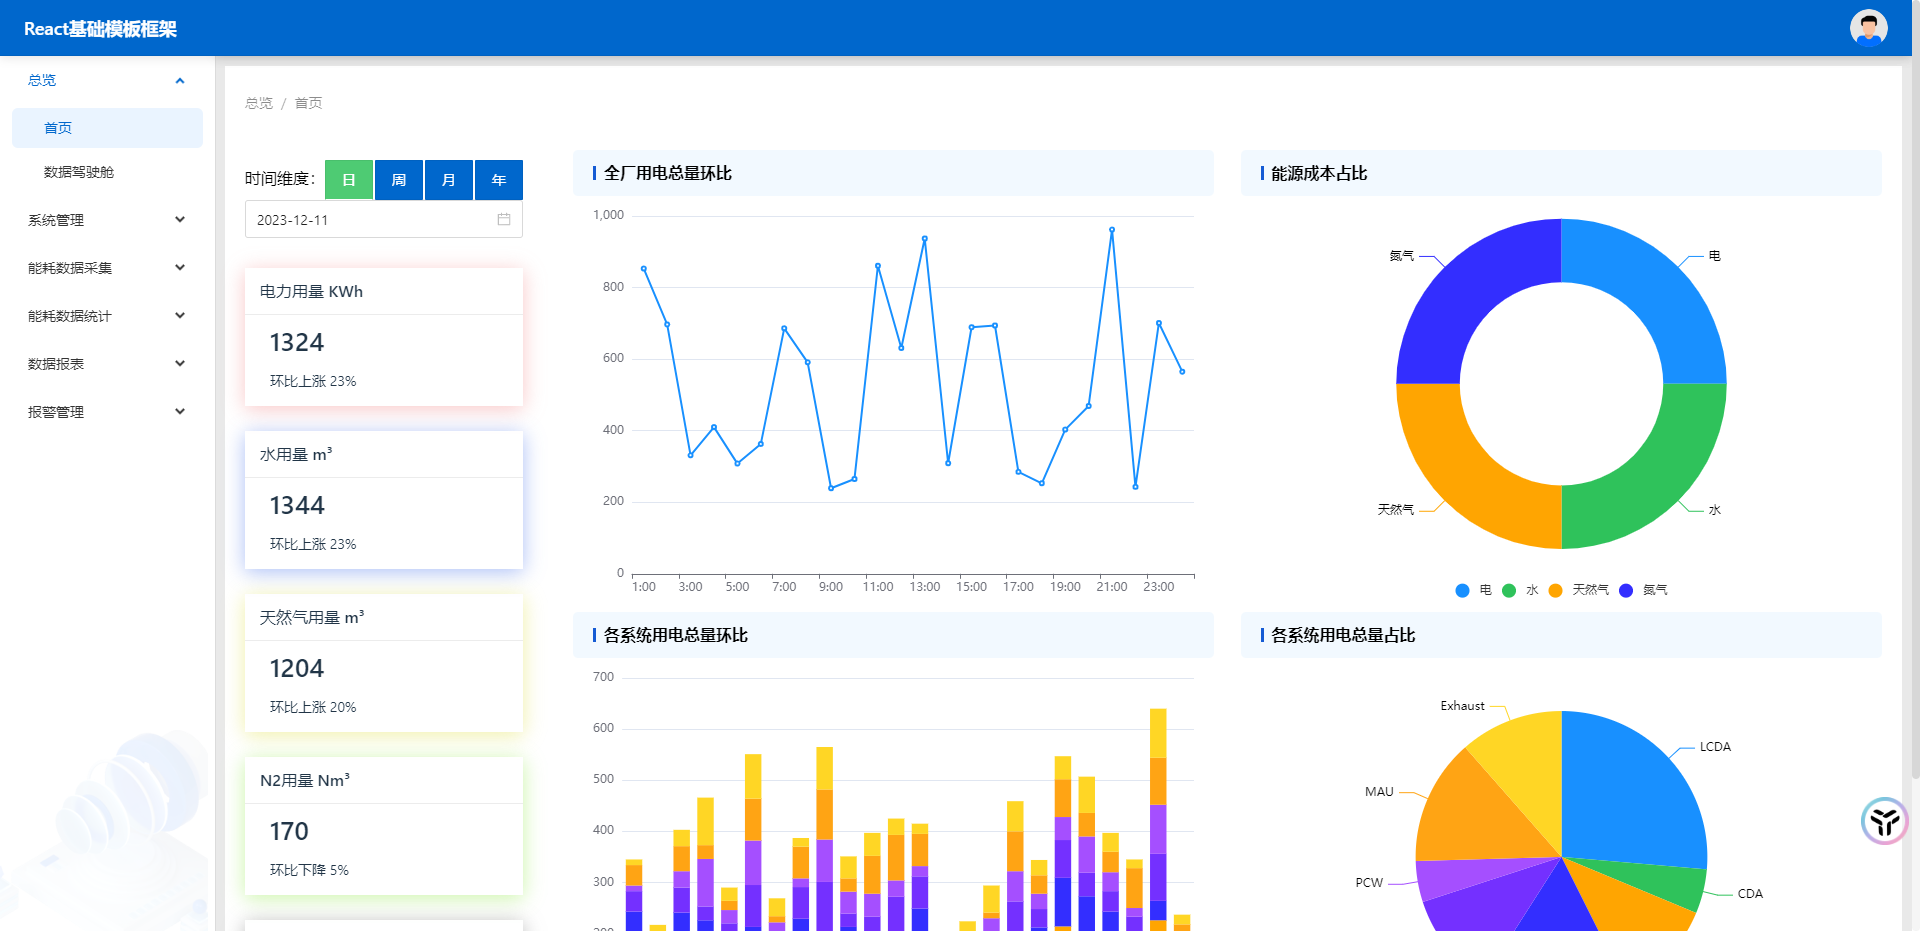Screen dimensions: 1920x931
Task: Click the 环比下降 5% text
Action: tap(309, 870)
